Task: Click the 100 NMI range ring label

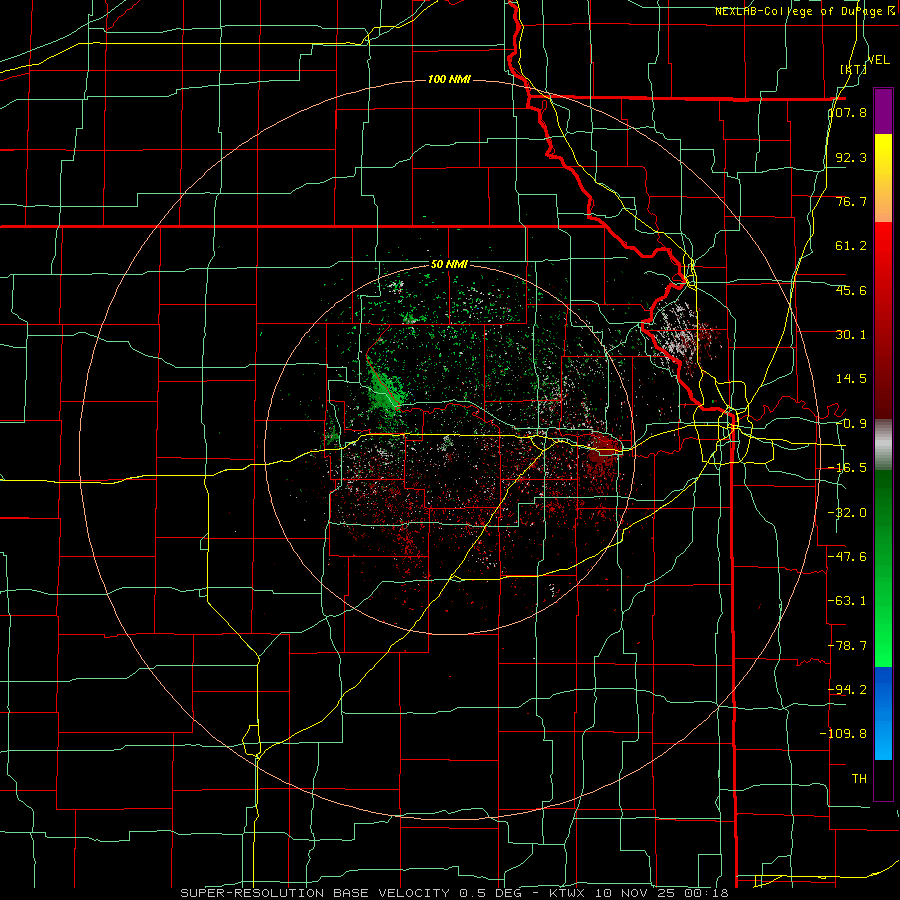Action: [x=449, y=79]
